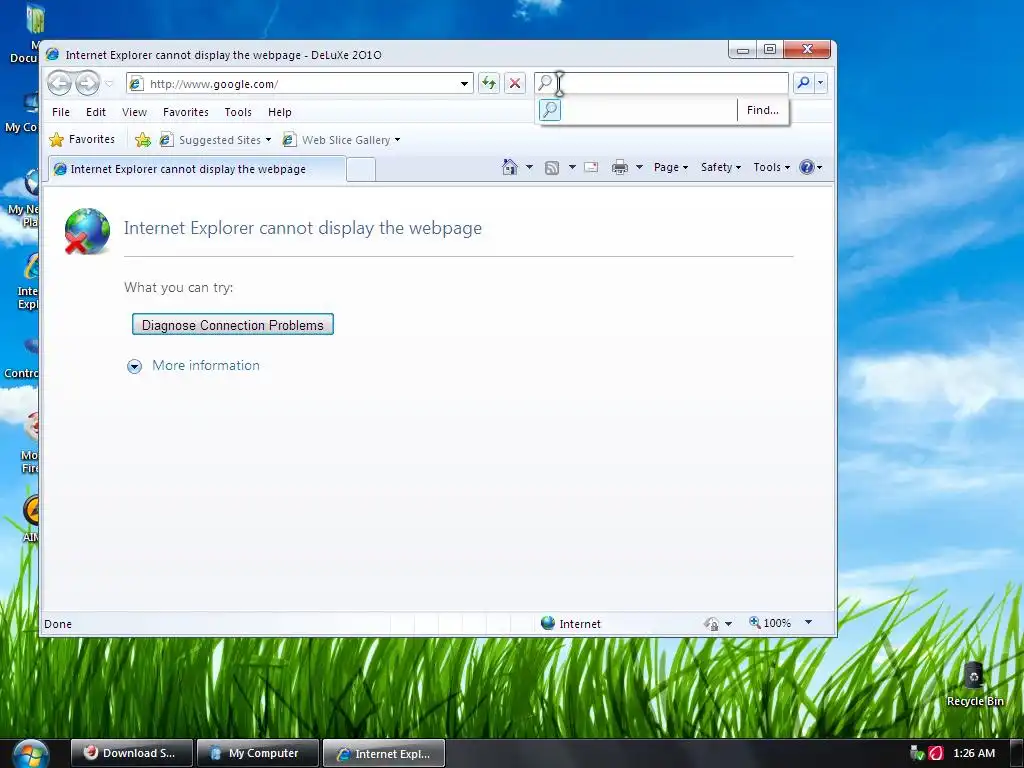Click the Done status bar text
The height and width of the screenshot is (768, 1024).
(x=57, y=624)
